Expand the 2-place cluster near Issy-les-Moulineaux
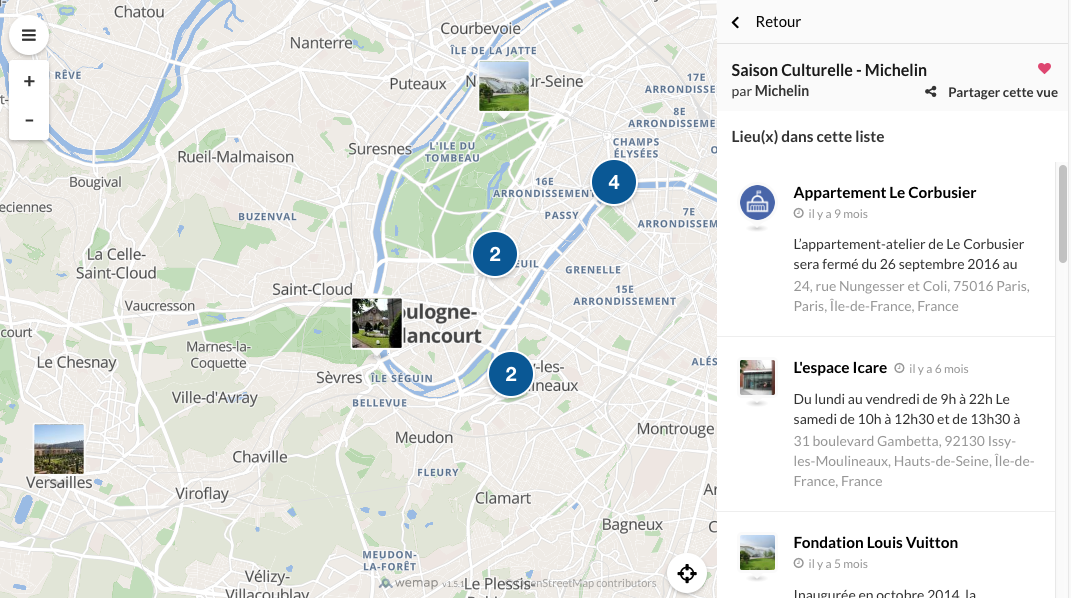Image resolution: width=1071 pixels, height=598 pixels. point(511,375)
